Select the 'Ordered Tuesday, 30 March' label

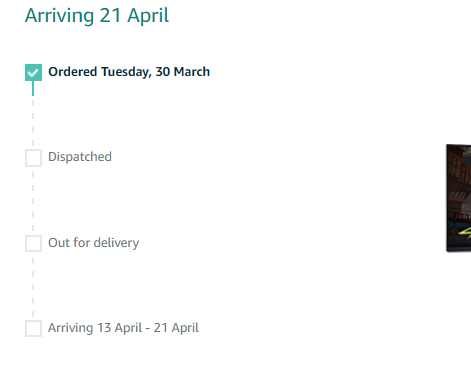click(129, 72)
